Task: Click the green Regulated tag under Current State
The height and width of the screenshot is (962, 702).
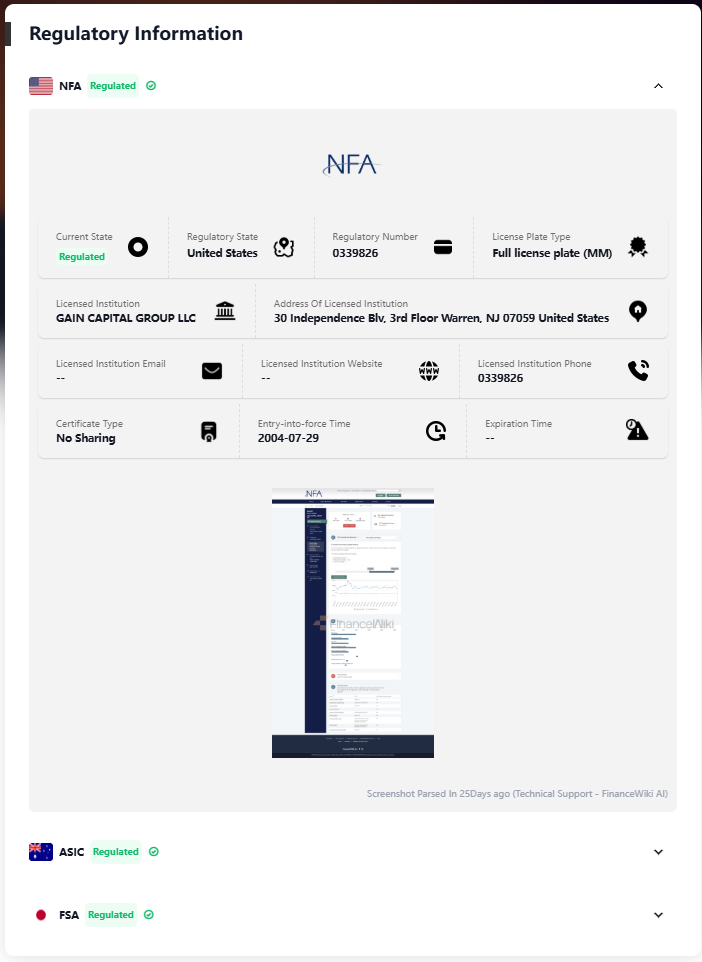Action: point(82,256)
